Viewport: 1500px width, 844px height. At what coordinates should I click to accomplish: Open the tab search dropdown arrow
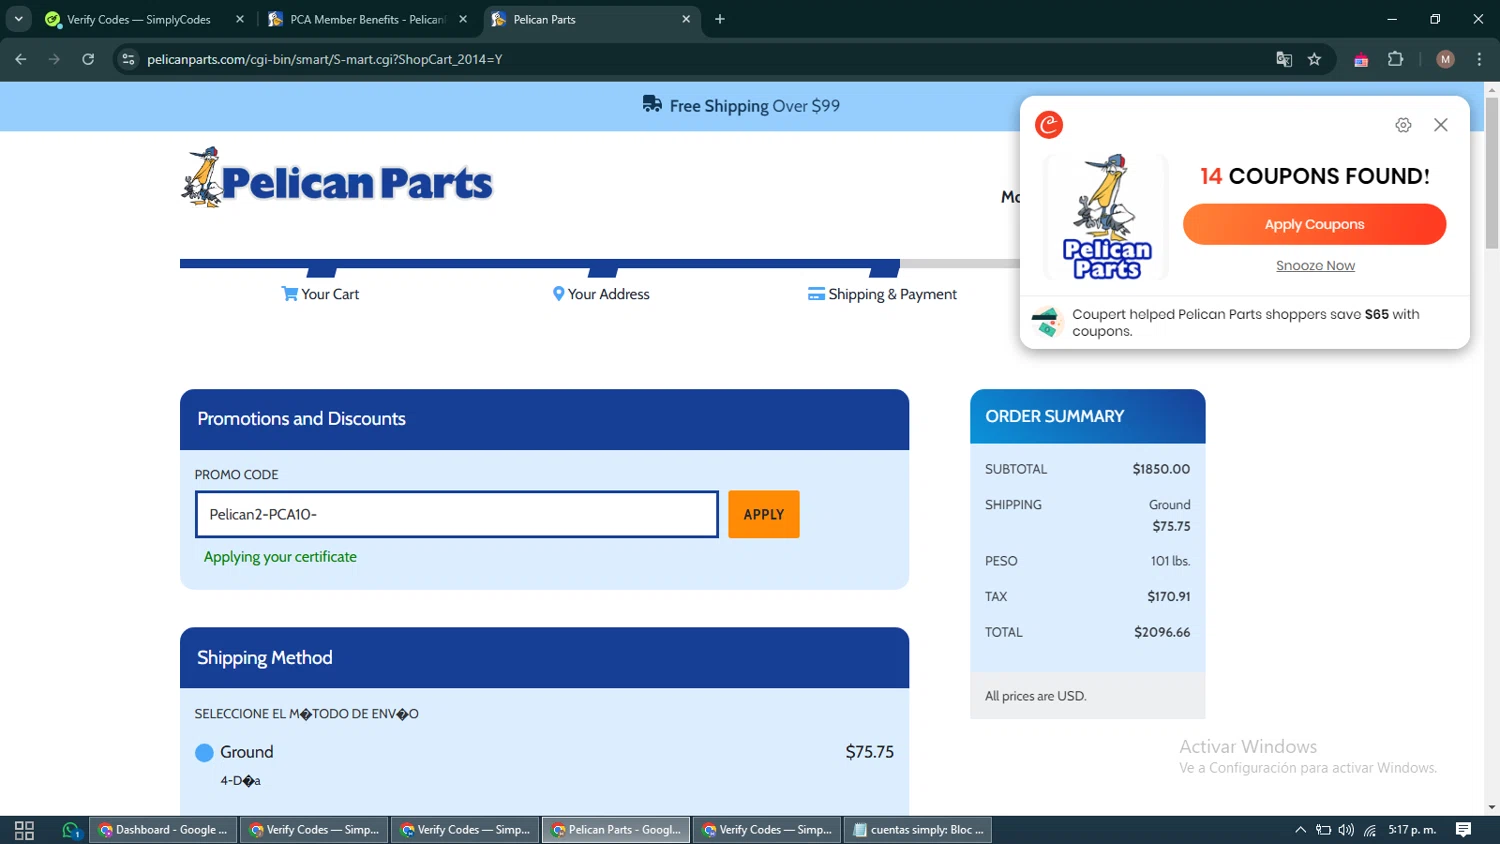(18, 19)
